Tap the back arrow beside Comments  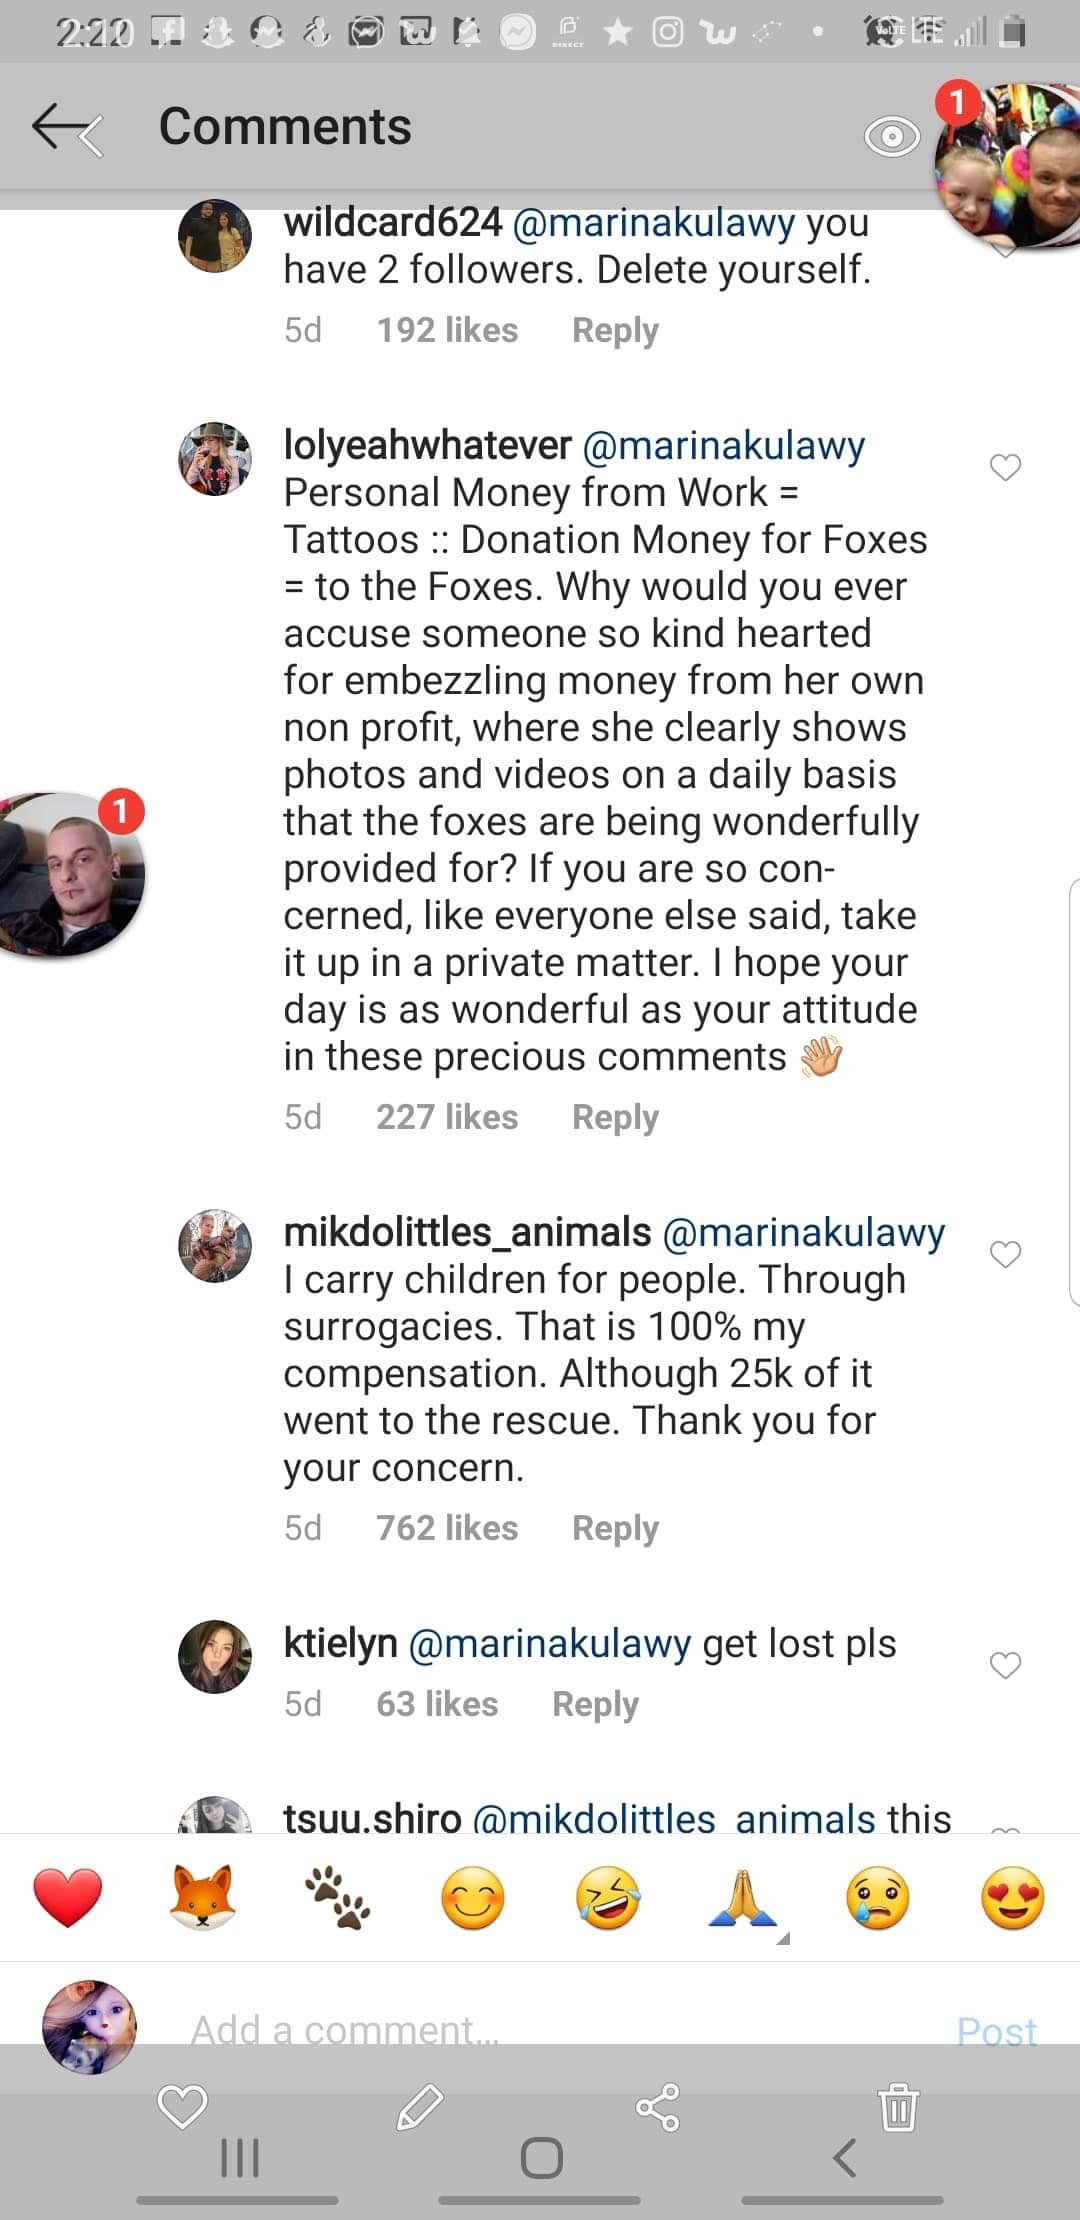66,128
